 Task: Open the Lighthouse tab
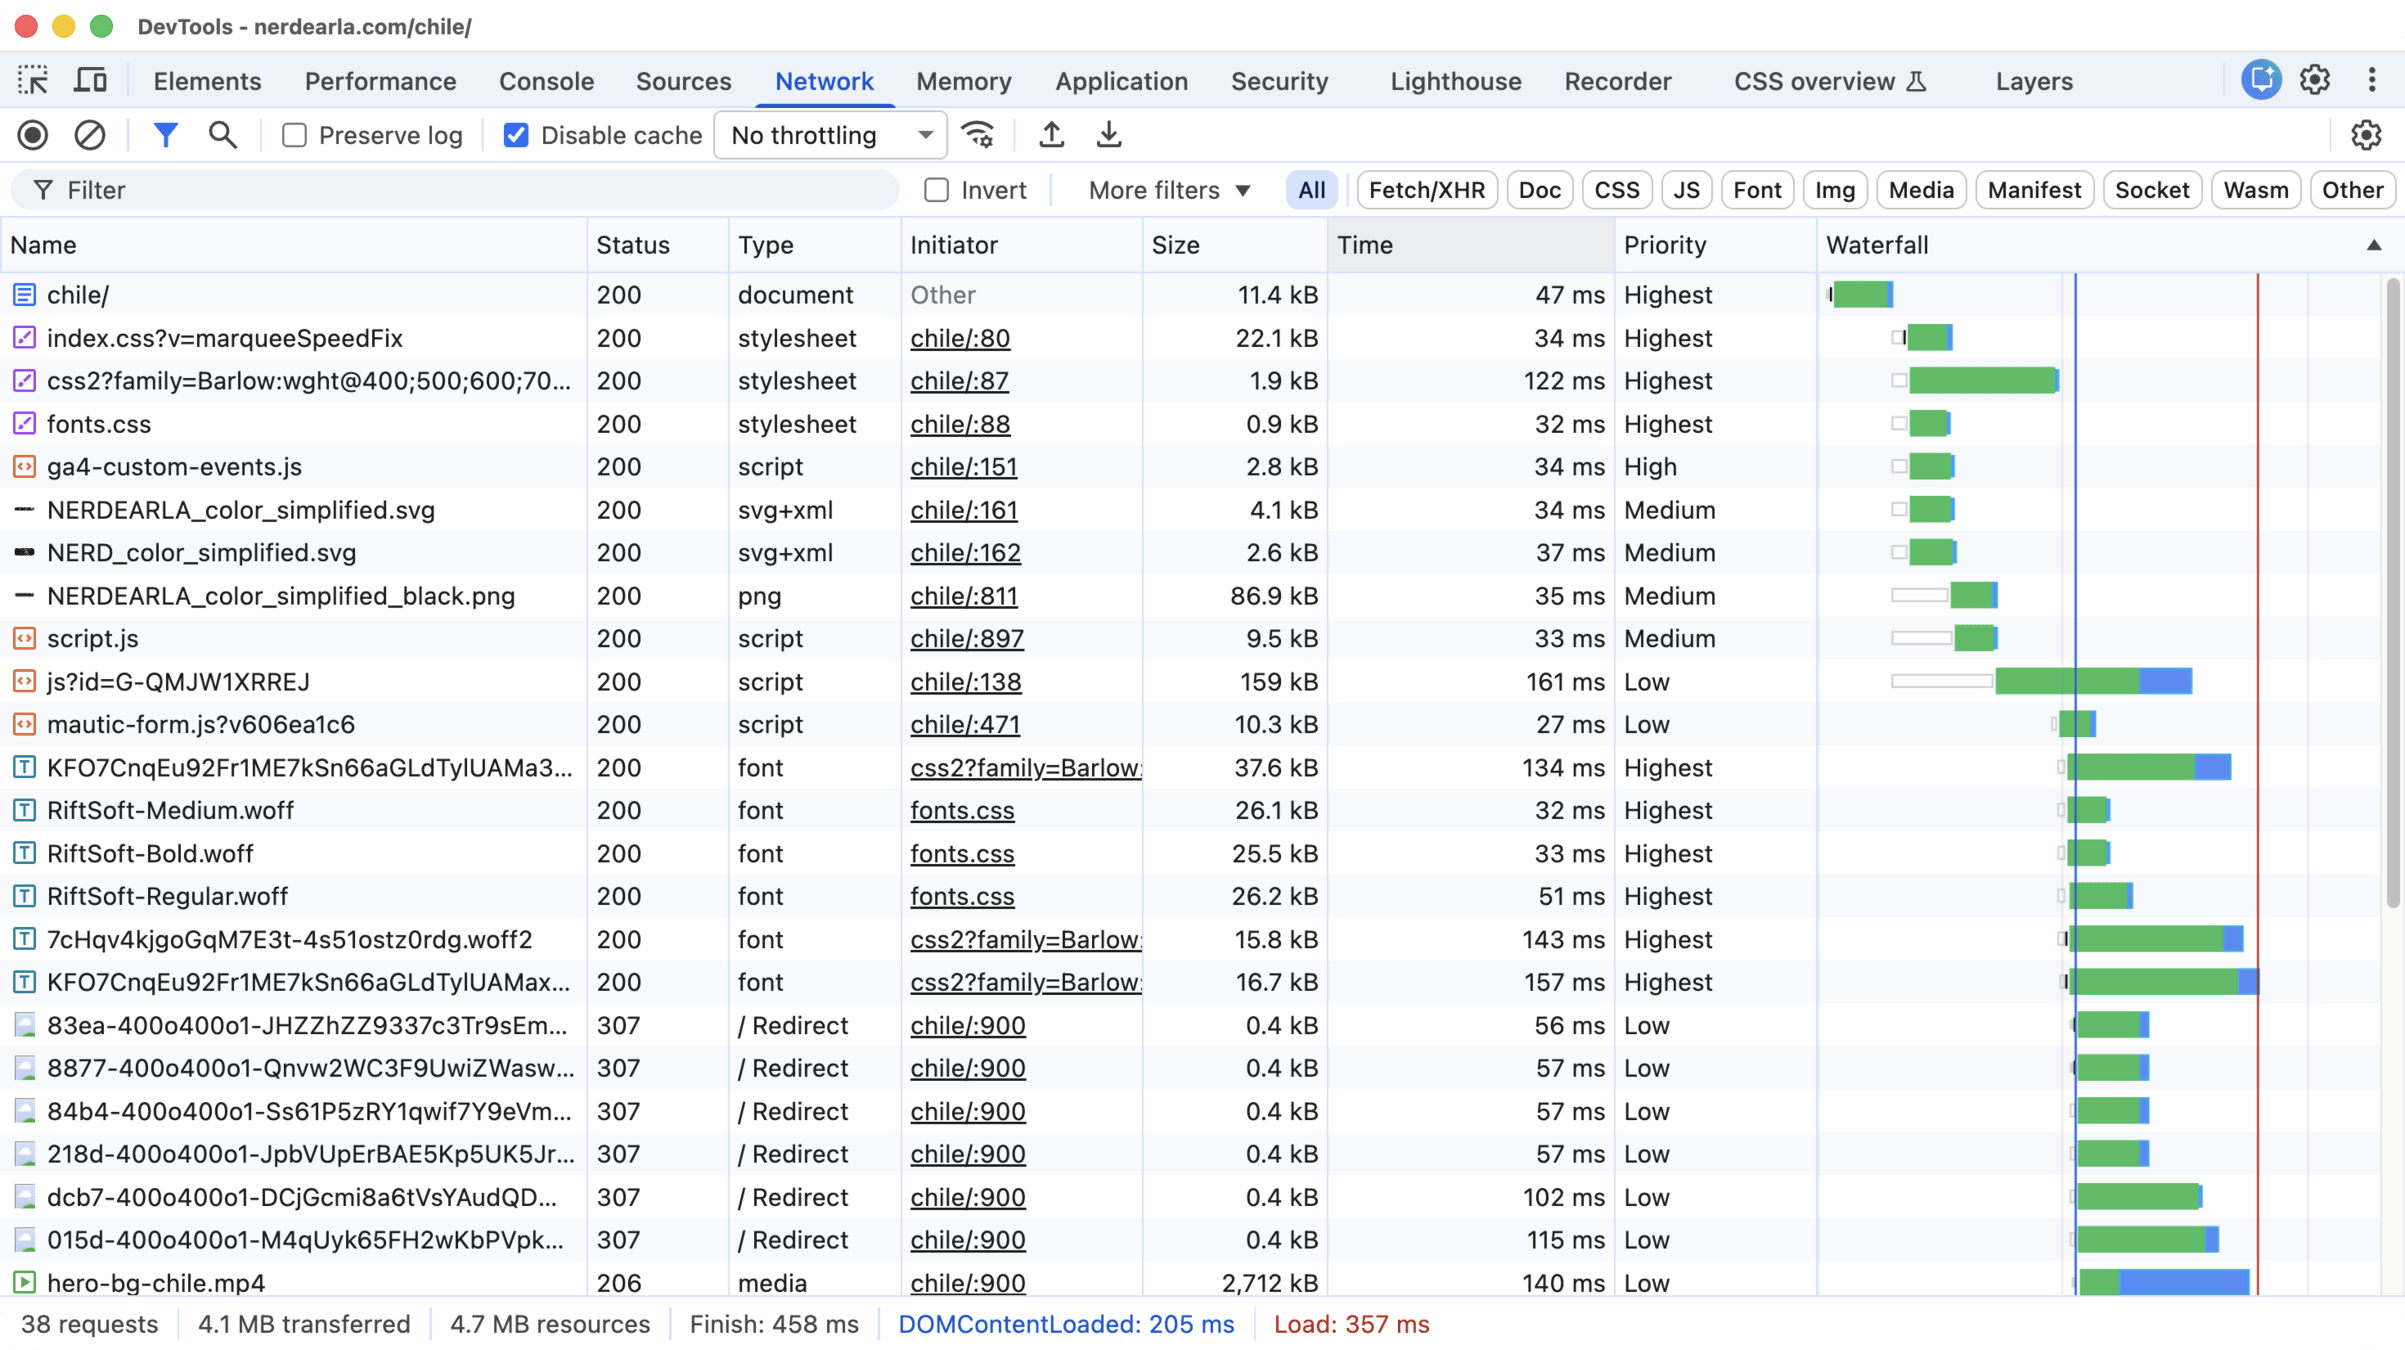point(1455,81)
